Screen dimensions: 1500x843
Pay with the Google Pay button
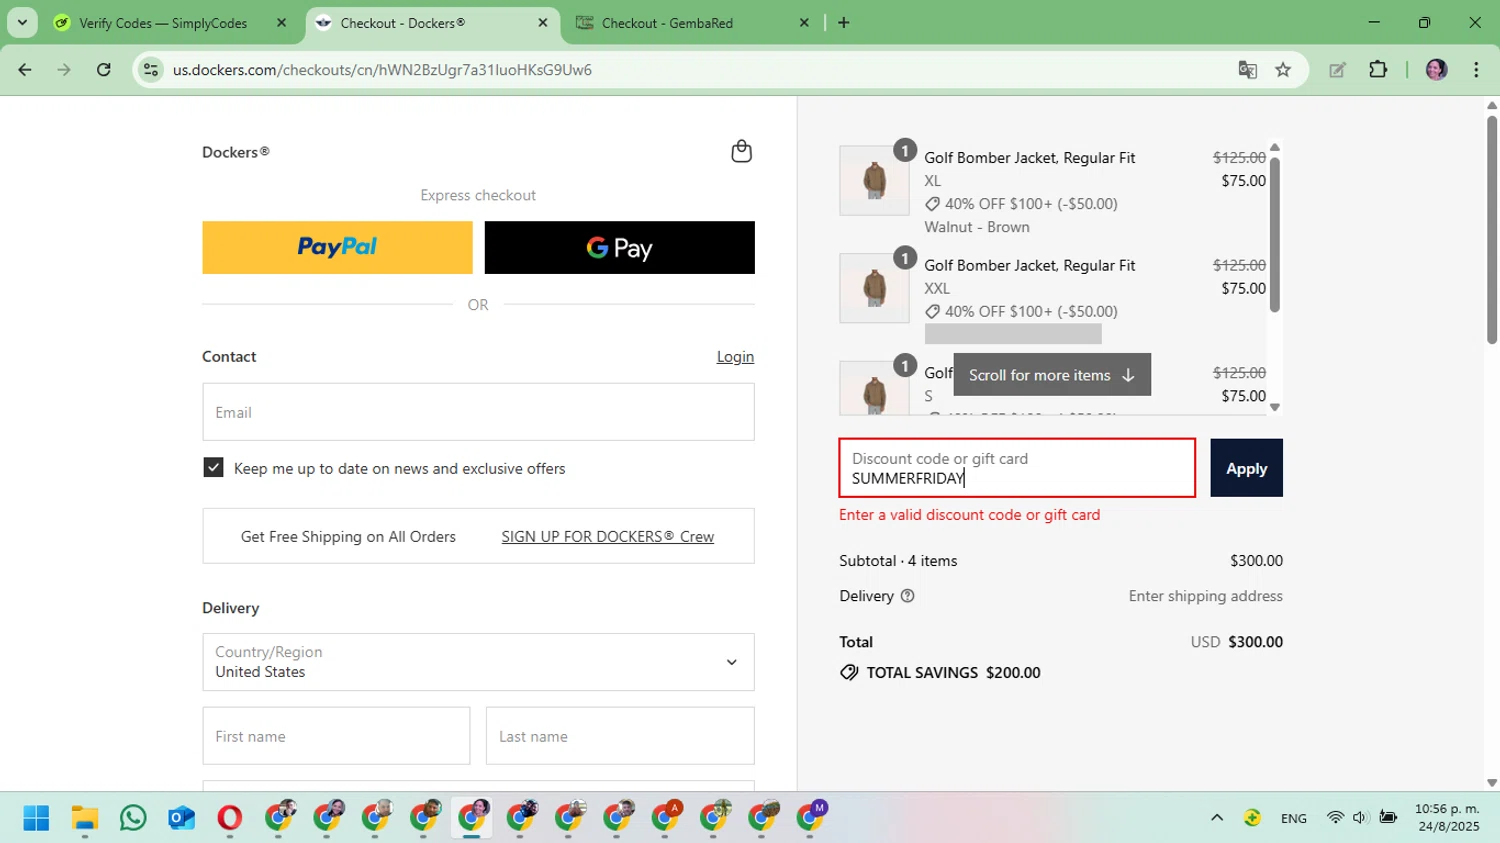pos(619,247)
